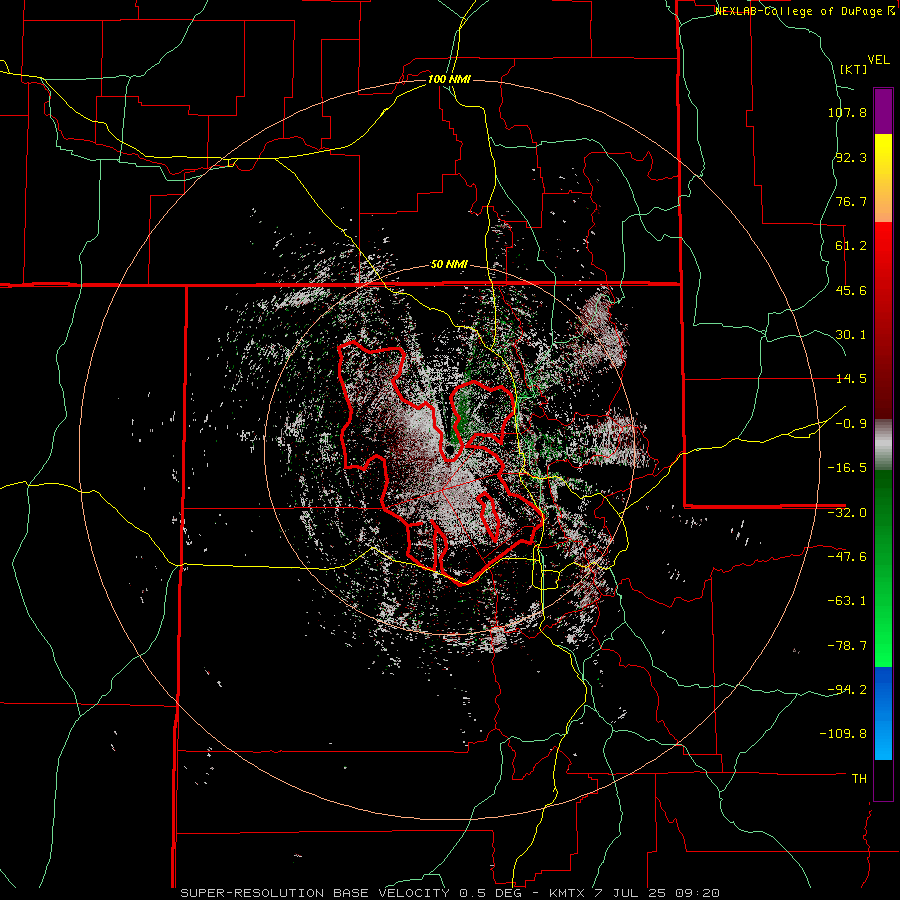This screenshot has width=900, height=900.
Task: Click the [KT] units label
Action: (x=854, y=69)
